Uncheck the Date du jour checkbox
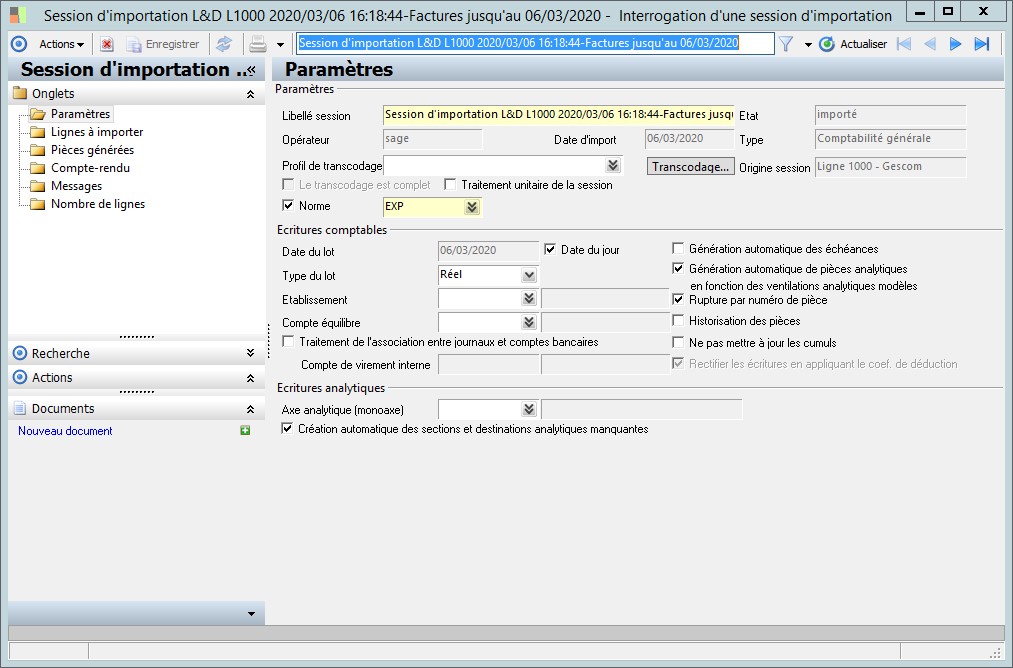The height and width of the screenshot is (668, 1013). tap(550, 249)
